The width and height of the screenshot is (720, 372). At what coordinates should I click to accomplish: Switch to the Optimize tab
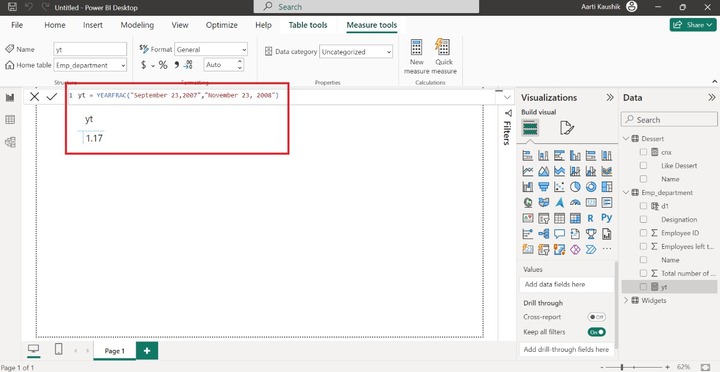(x=222, y=25)
